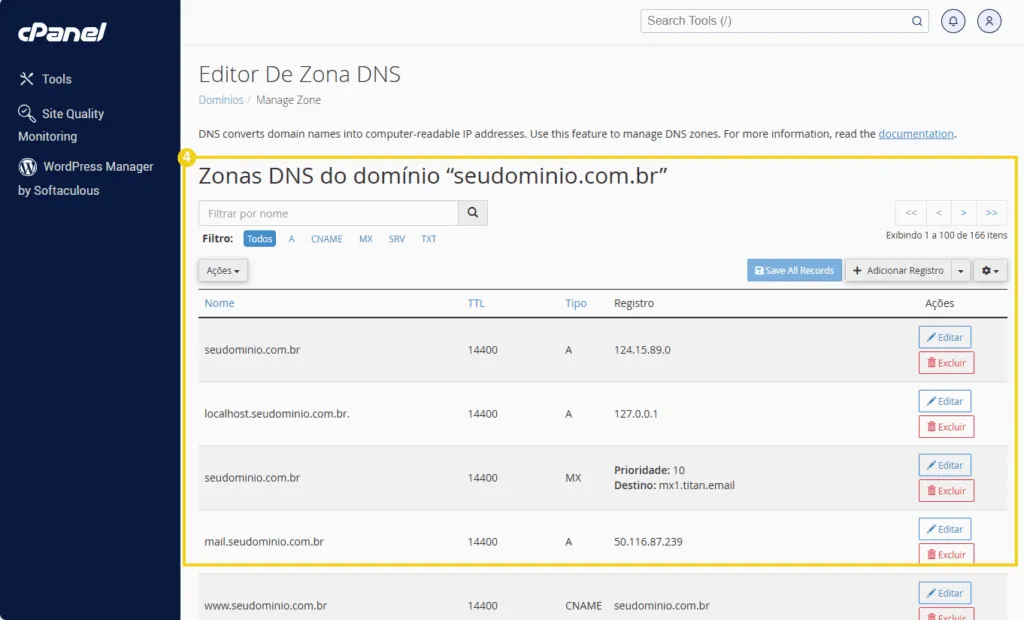Filter records by MX type
The height and width of the screenshot is (620, 1024).
(x=366, y=239)
